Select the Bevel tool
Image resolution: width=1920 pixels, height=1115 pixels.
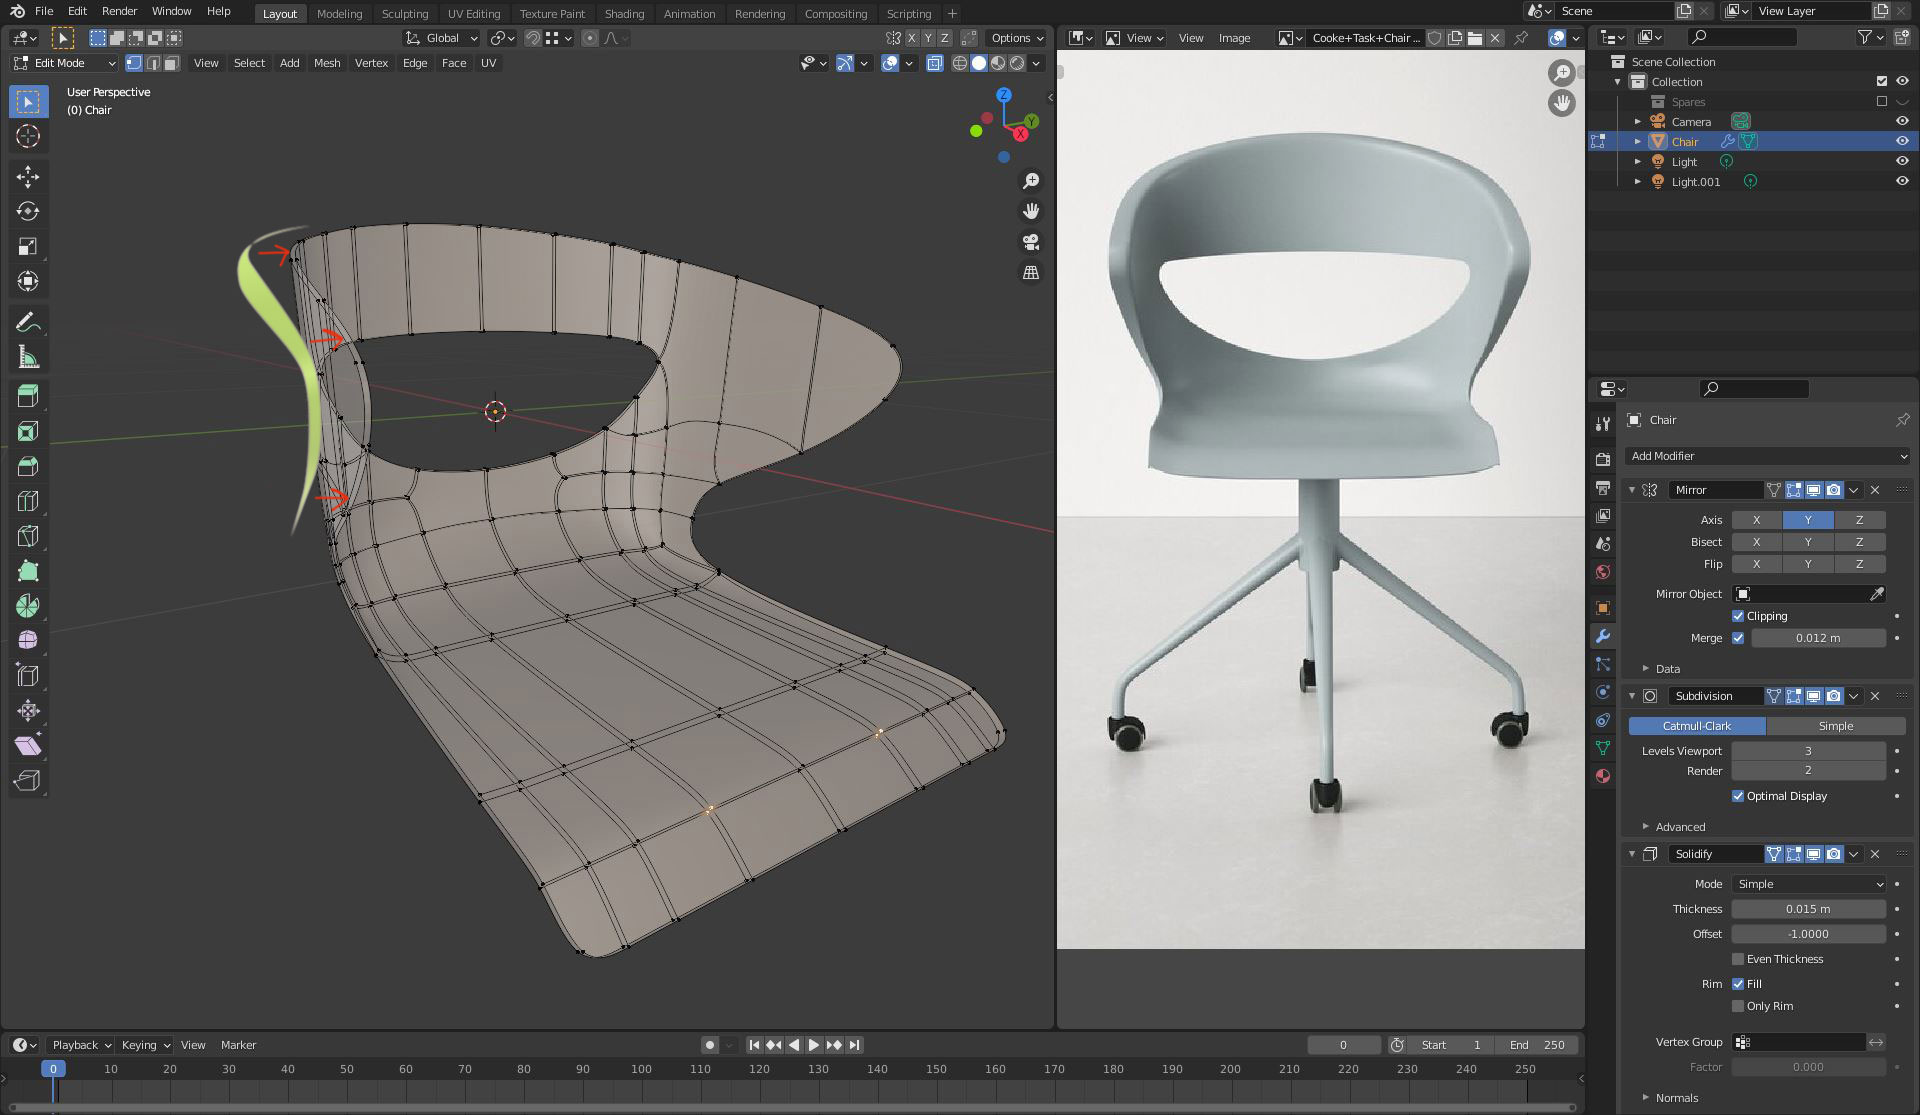[28, 466]
